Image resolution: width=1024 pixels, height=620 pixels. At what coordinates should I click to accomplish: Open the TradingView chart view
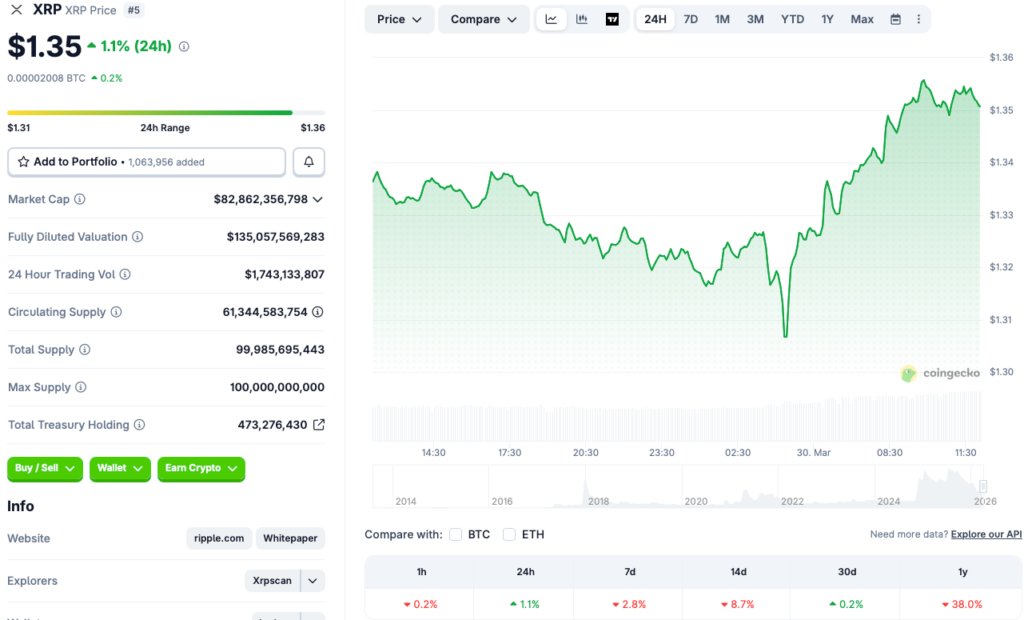(612, 19)
